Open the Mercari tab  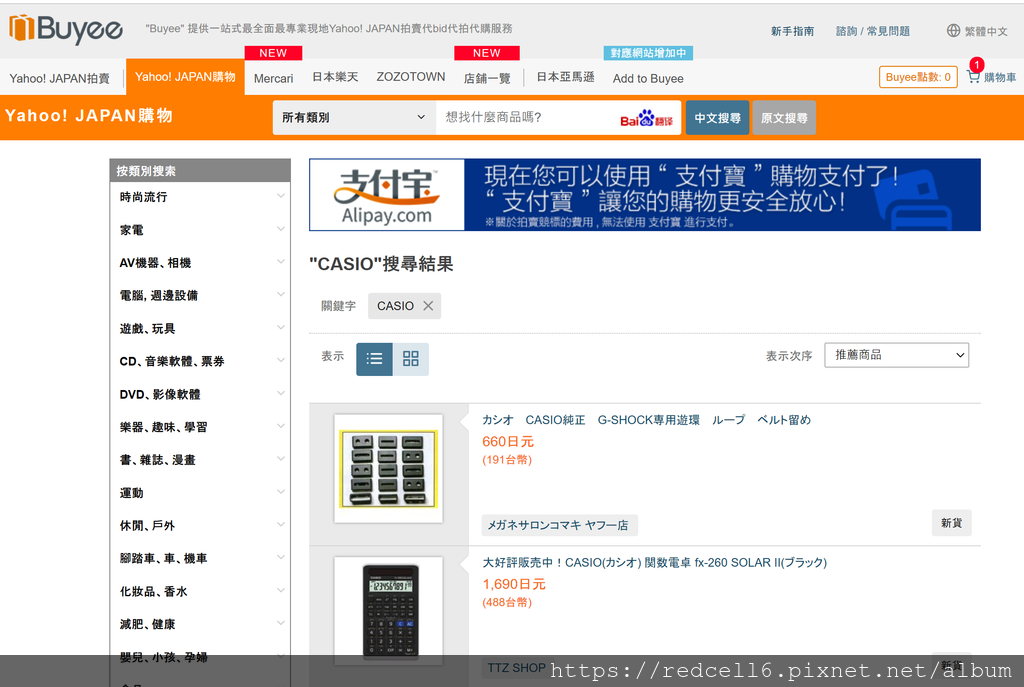click(273, 78)
